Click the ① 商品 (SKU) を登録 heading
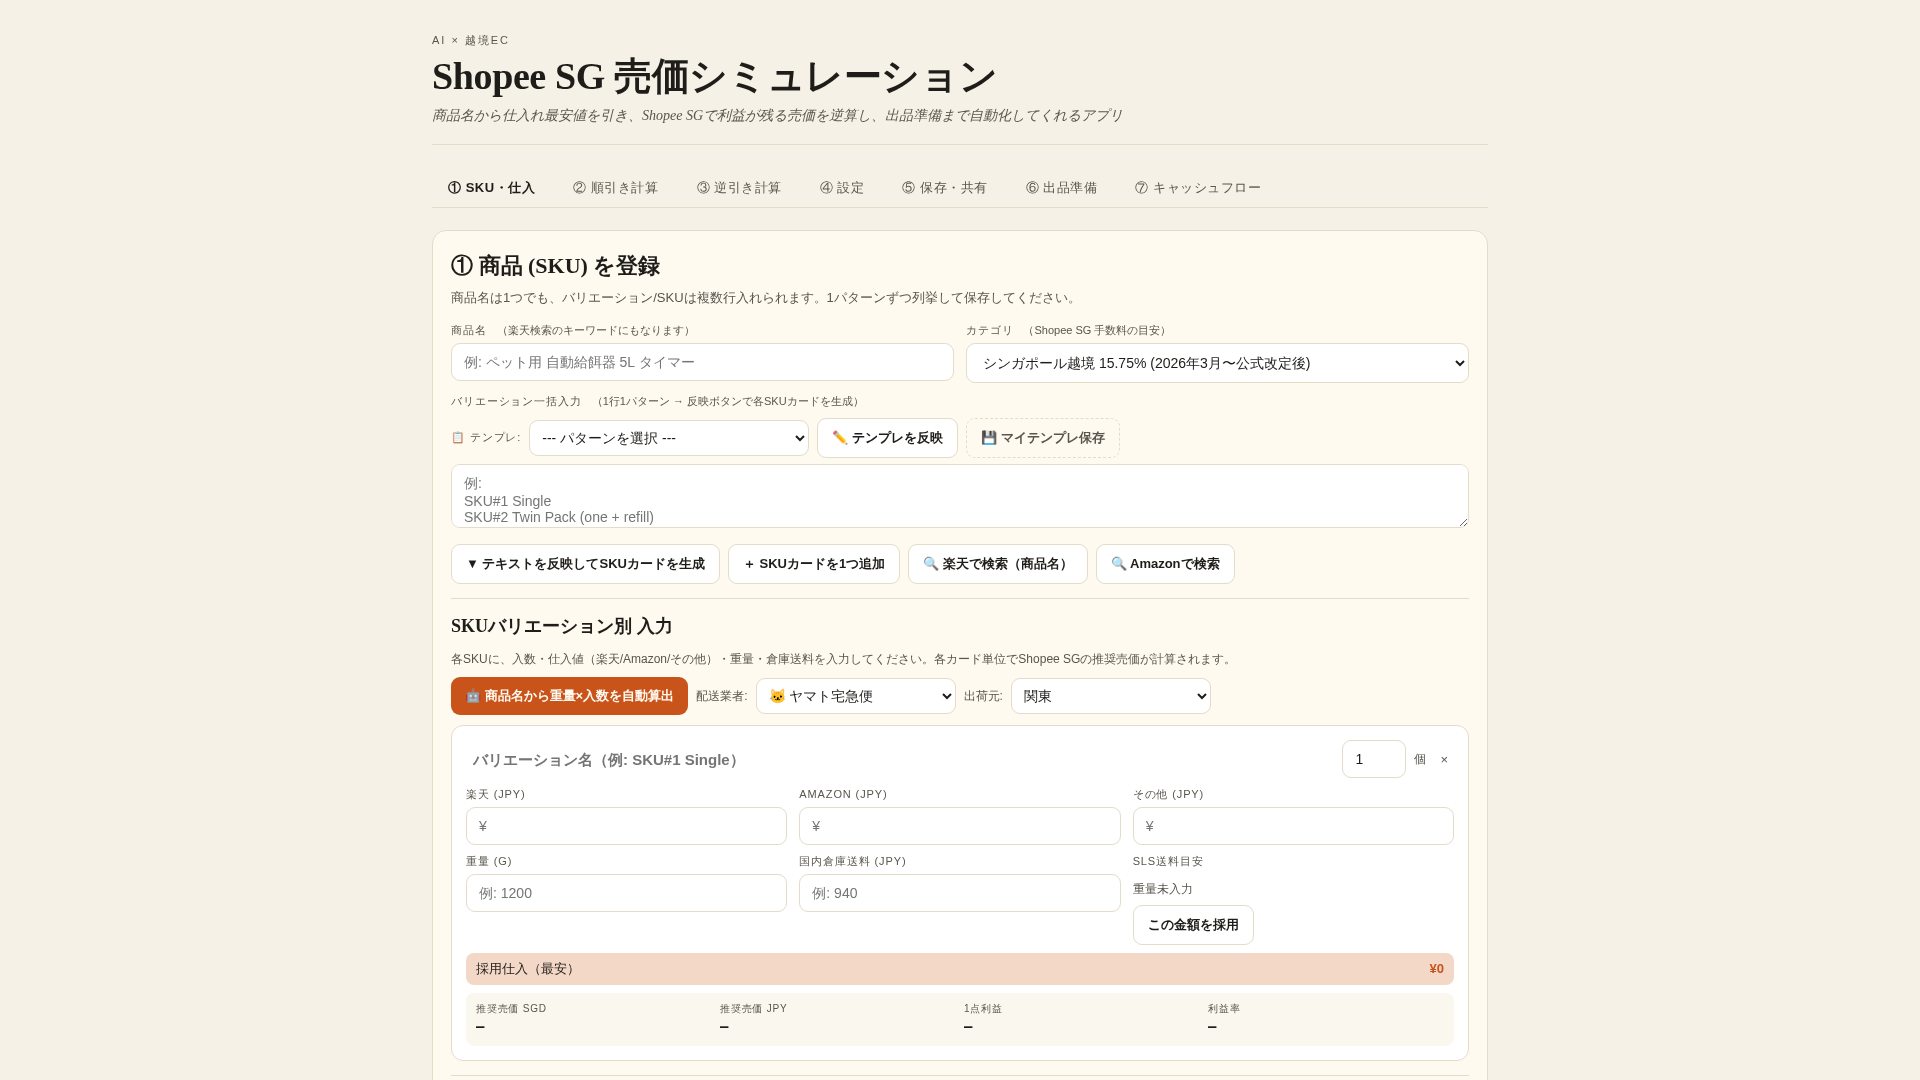 coord(555,266)
